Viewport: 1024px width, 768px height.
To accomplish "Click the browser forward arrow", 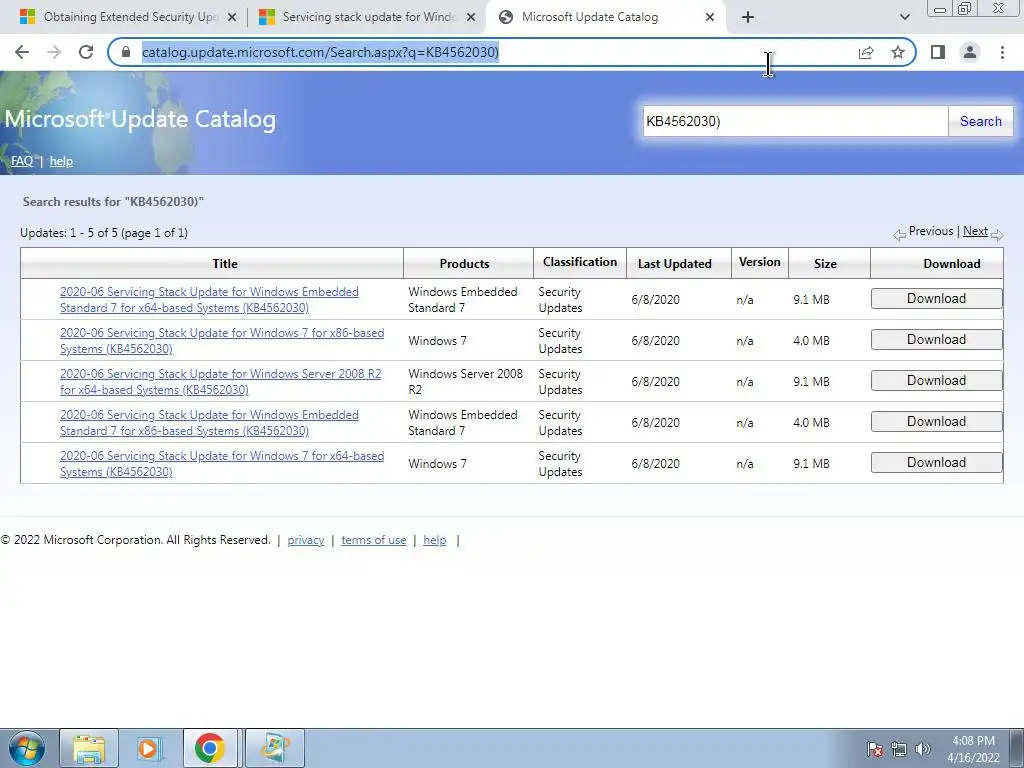I will coord(54,52).
